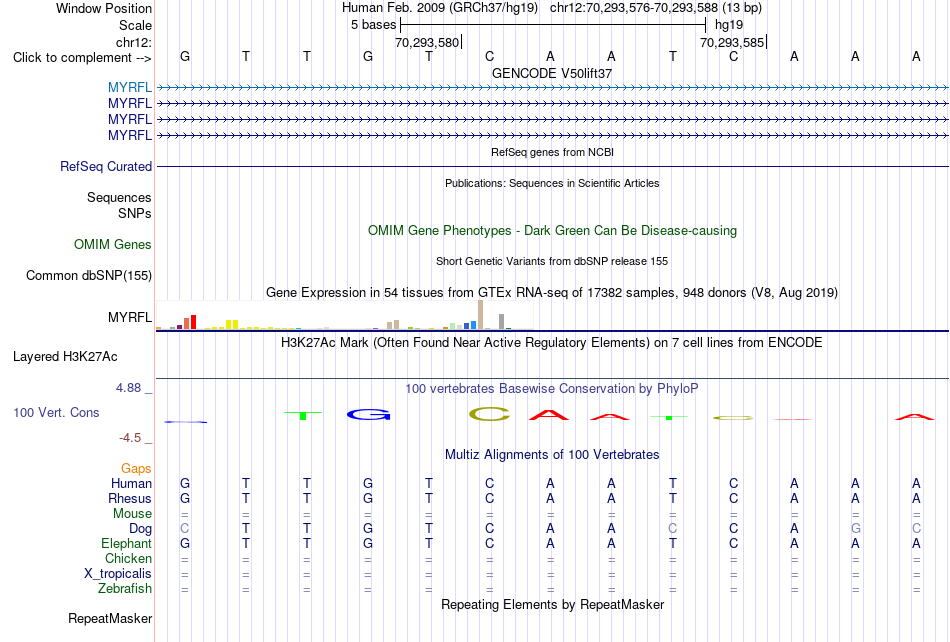Viewport: 950px width, 642px height.
Task: Click the OMIM Genes track label
Action: (113, 244)
